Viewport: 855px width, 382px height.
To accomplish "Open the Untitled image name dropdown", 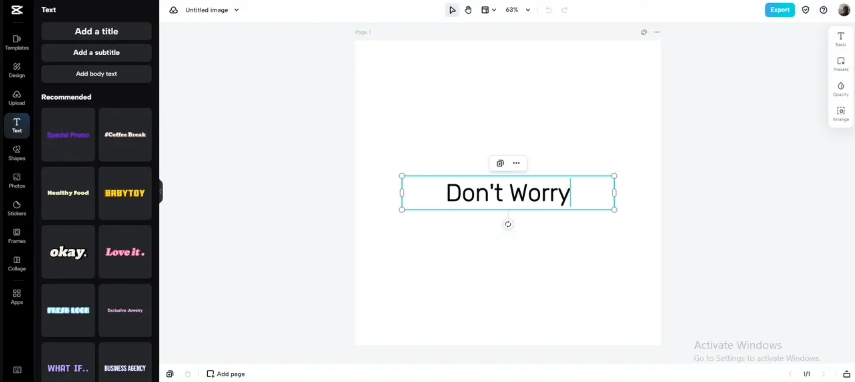I will coord(212,10).
